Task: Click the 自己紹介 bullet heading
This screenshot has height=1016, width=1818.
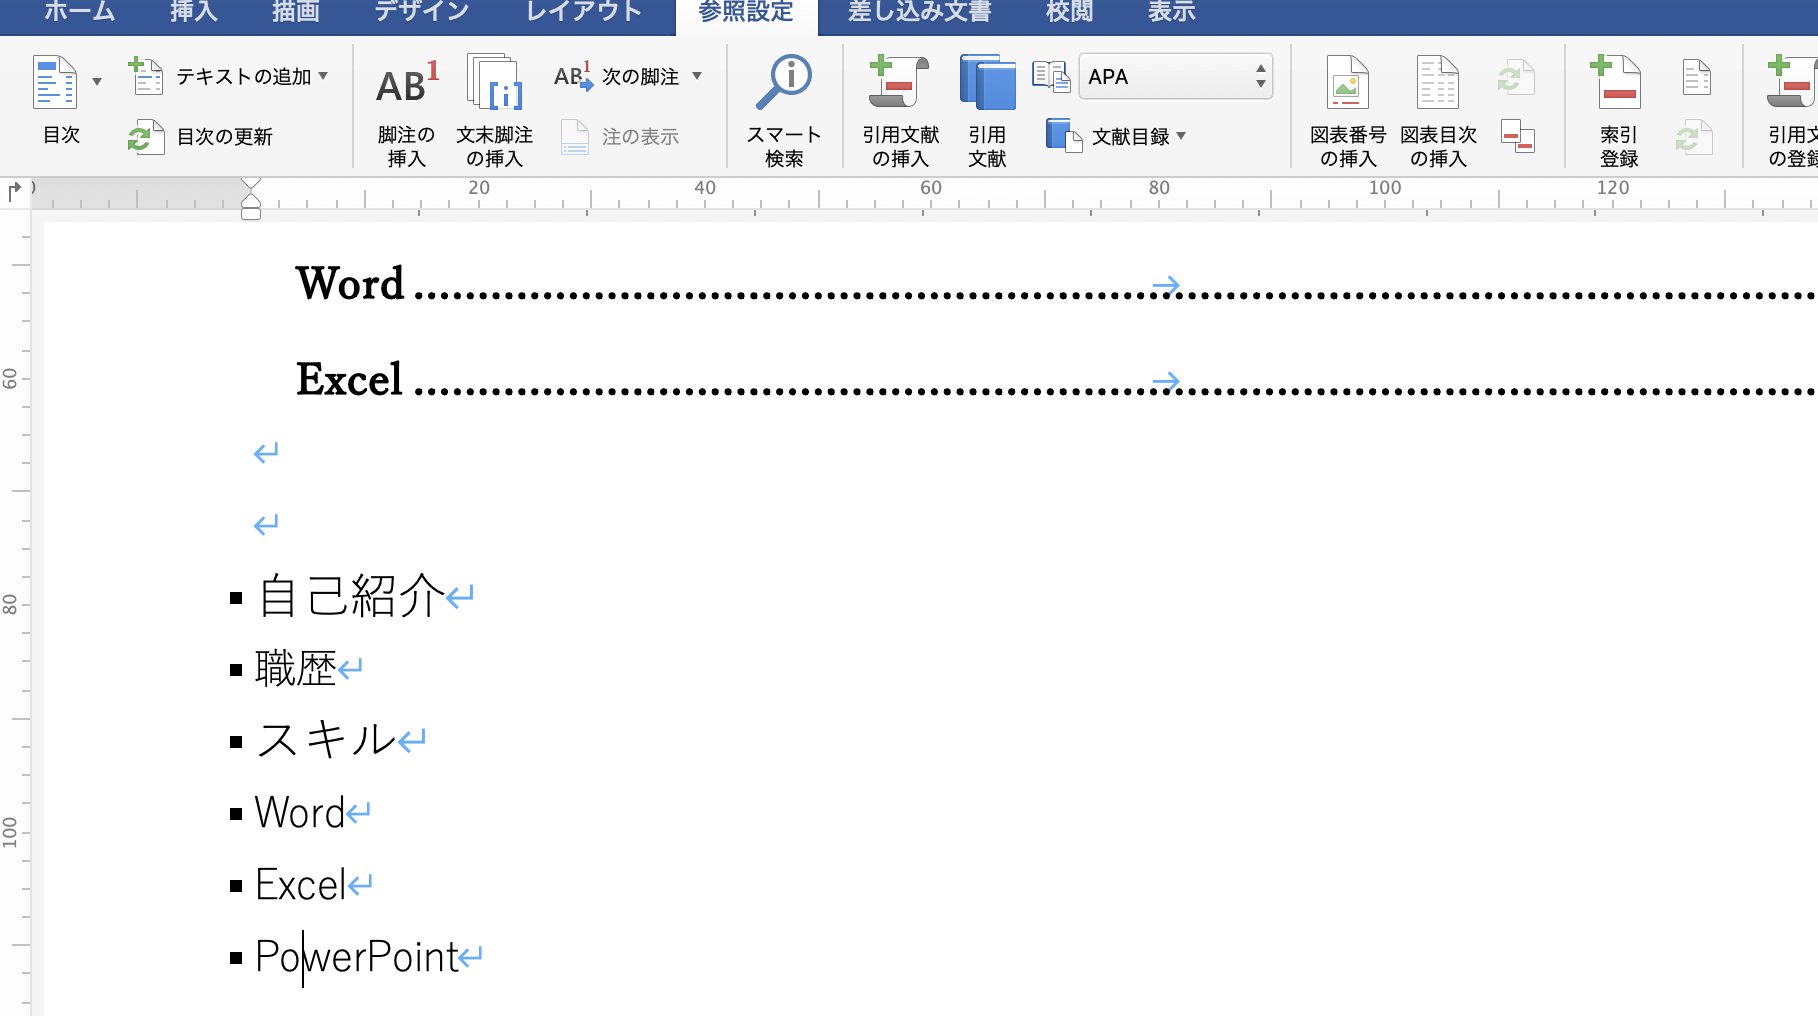Action: tap(350, 596)
